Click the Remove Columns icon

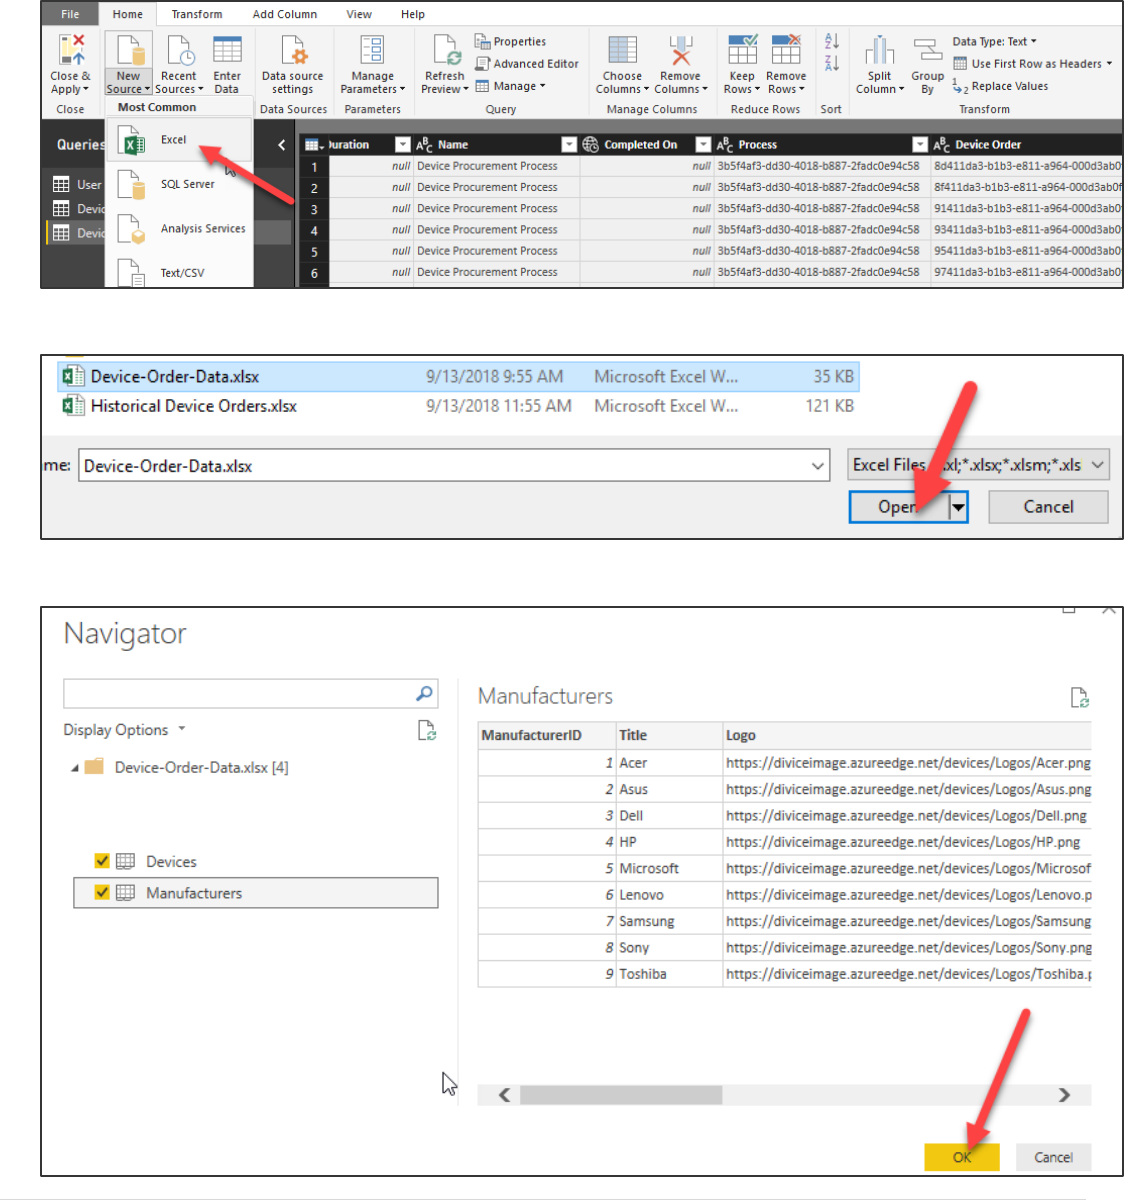[681, 50]
